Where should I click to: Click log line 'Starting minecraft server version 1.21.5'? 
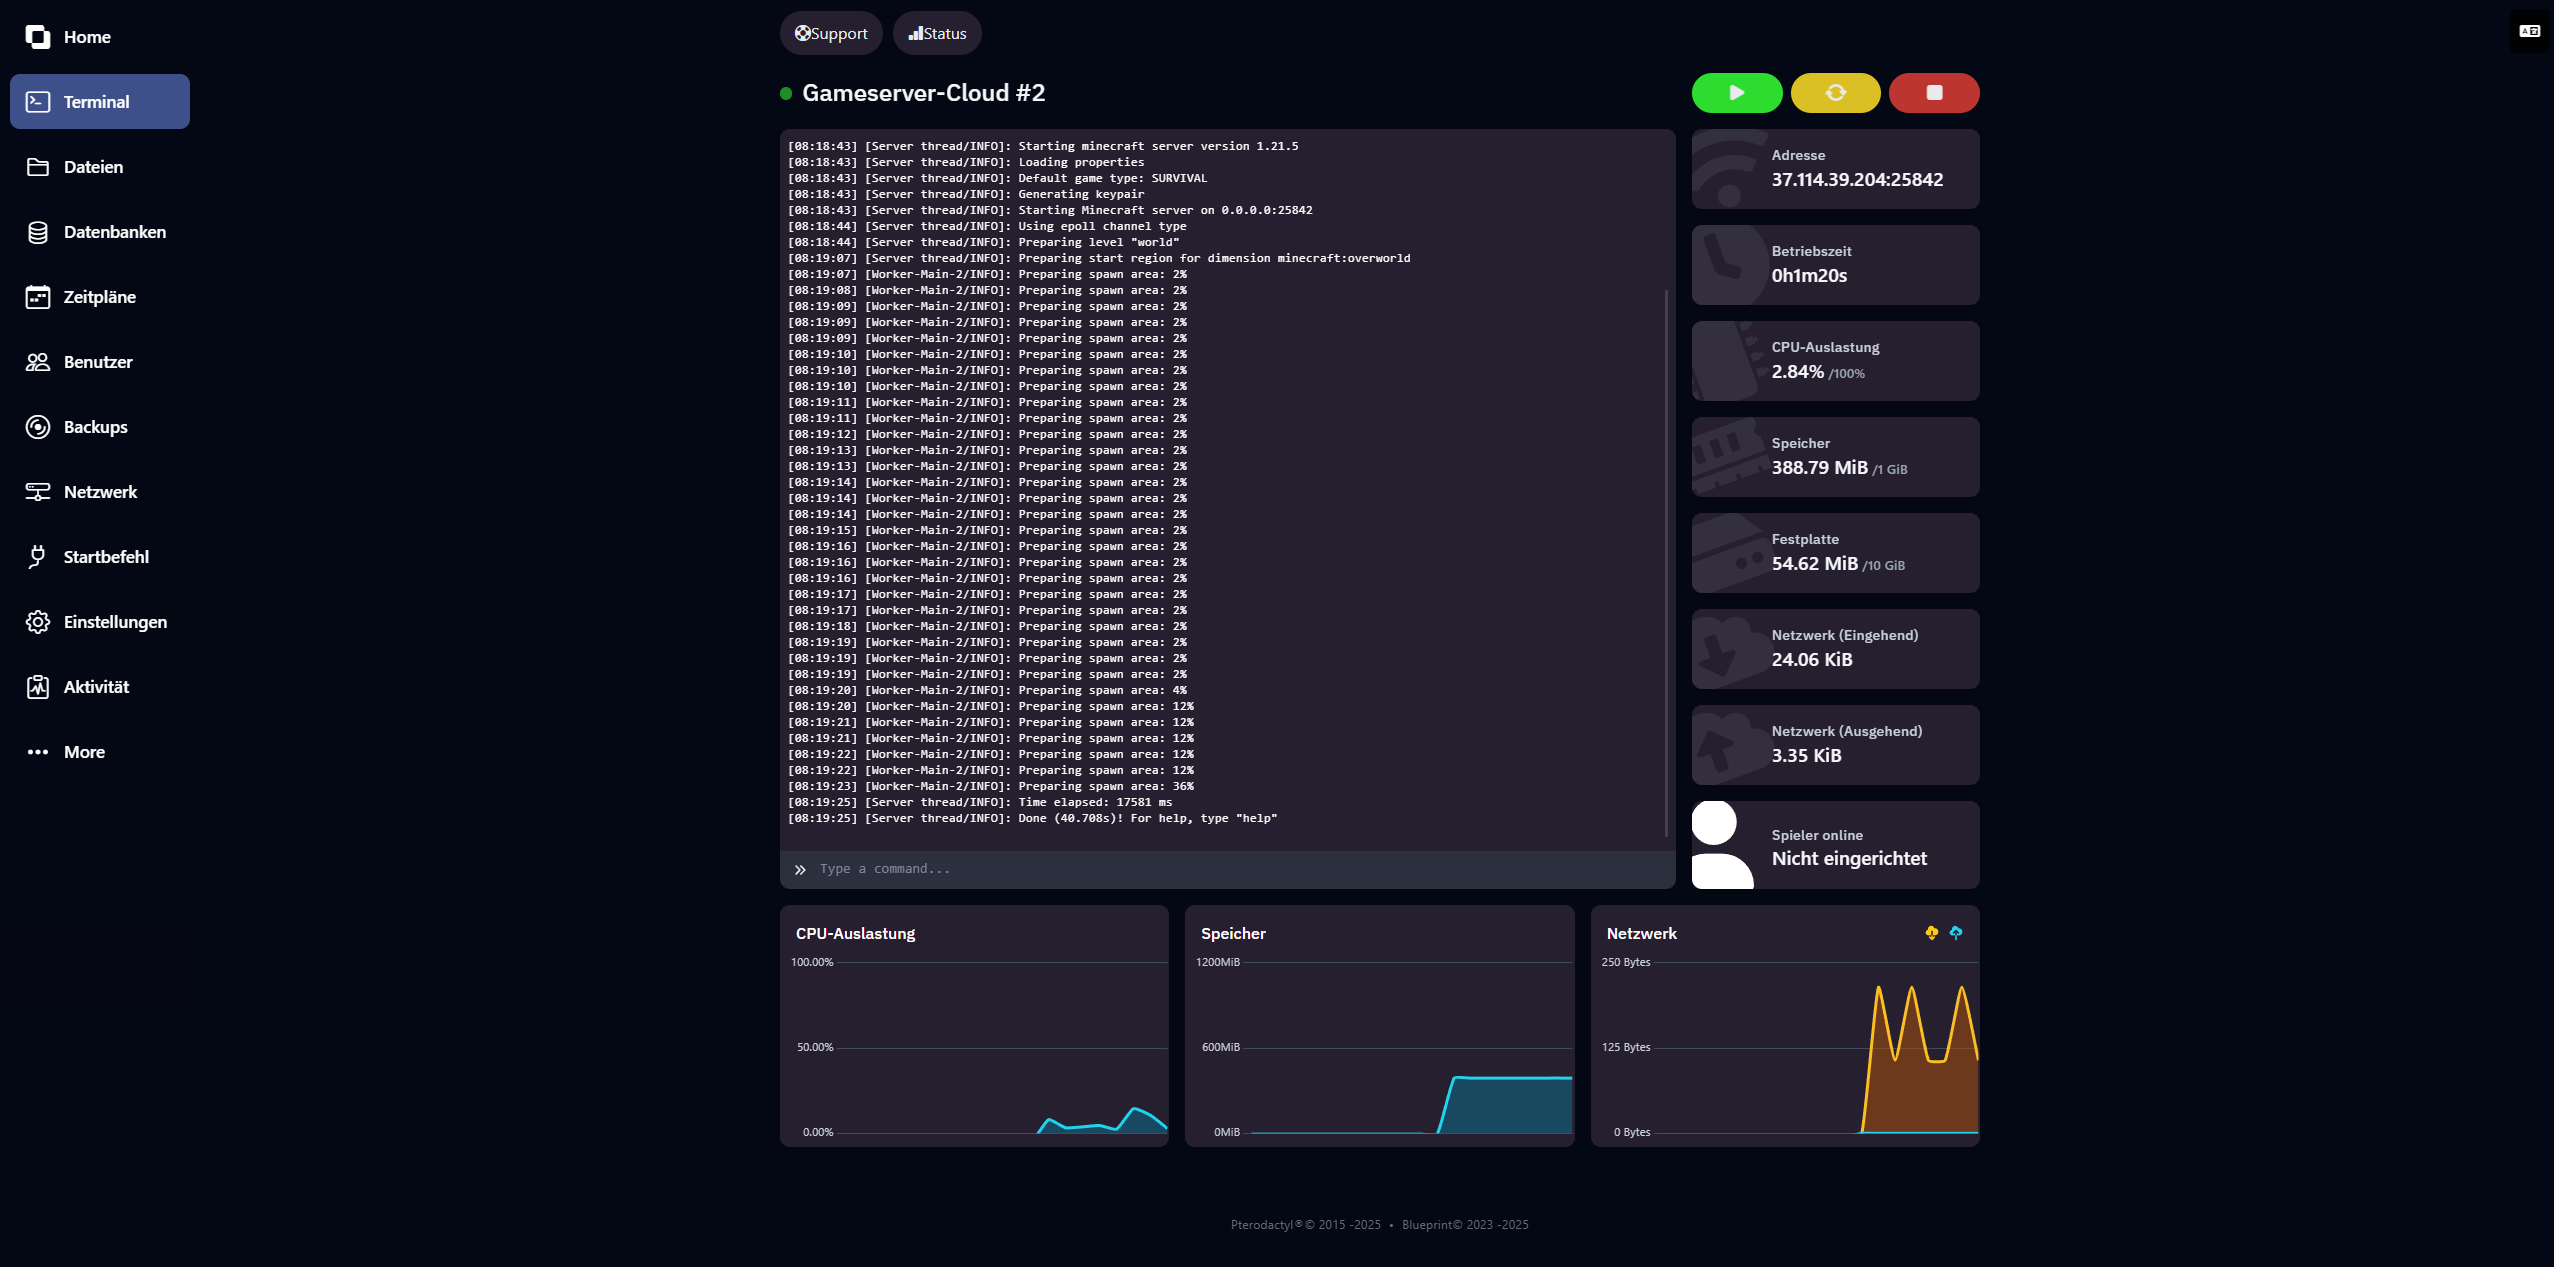tap(1043, 147)
